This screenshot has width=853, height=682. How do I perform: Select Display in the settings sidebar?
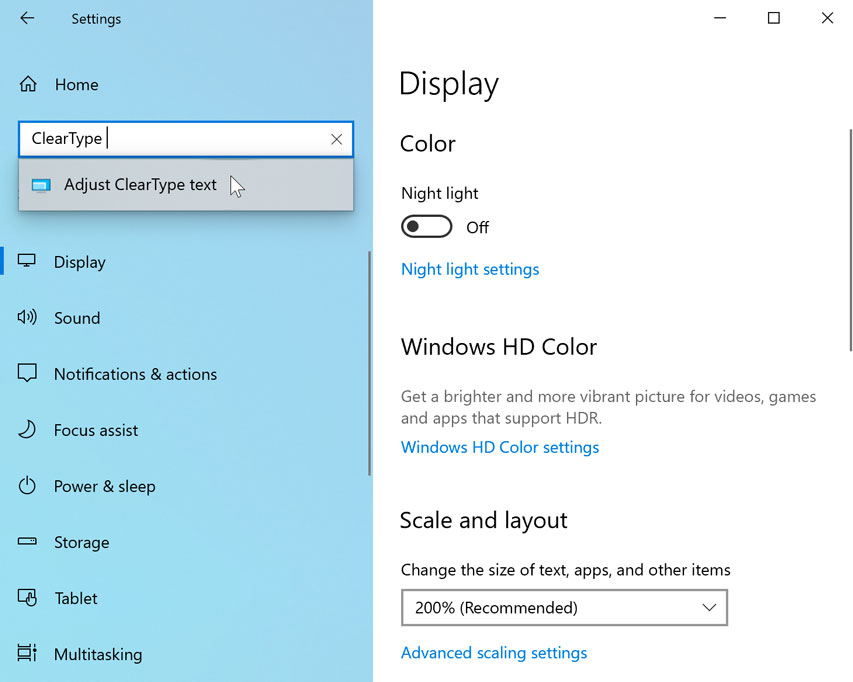pyautogui.click(x=78, y=262)
